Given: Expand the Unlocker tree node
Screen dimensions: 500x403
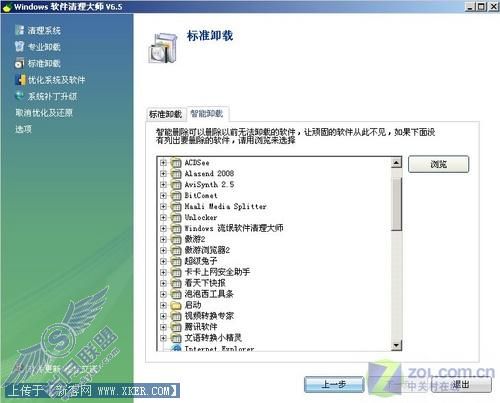Looking at the screenshot, I should pos(163,217).
